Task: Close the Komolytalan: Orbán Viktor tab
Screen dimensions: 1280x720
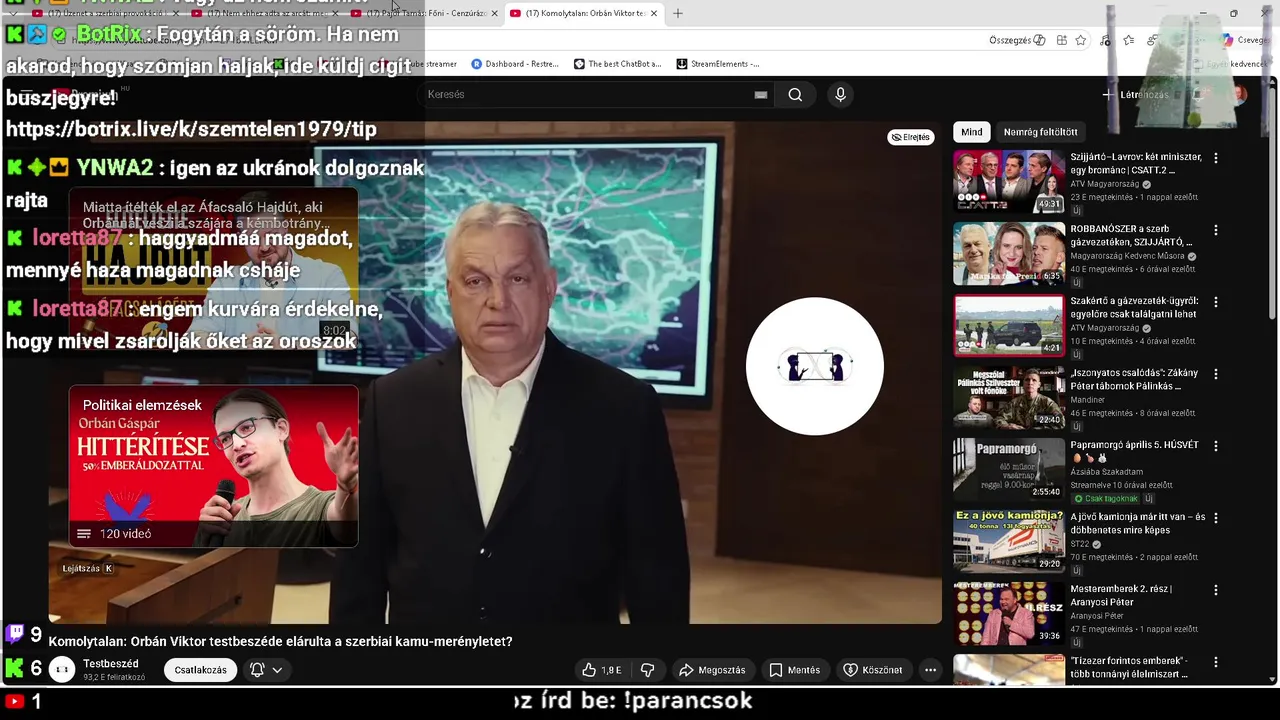Action: (654, 13)
